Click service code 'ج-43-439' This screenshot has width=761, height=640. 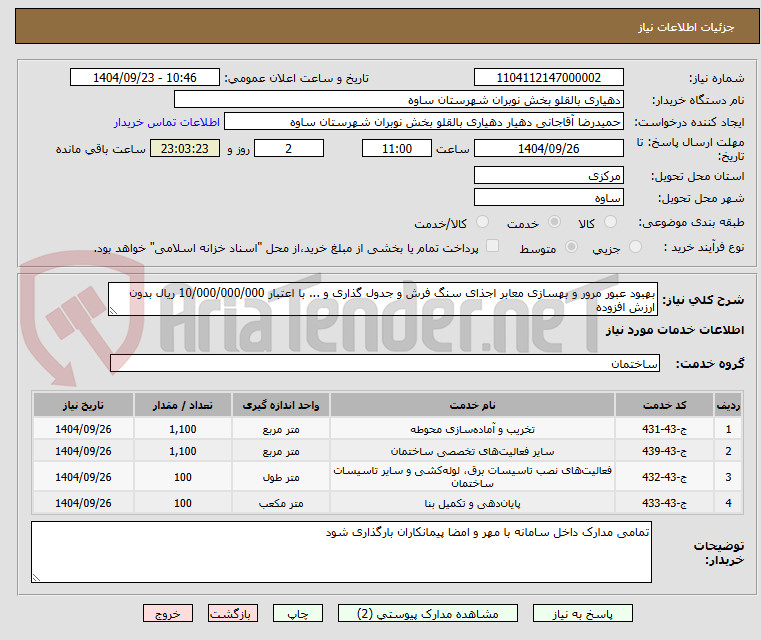click(664, 451)
